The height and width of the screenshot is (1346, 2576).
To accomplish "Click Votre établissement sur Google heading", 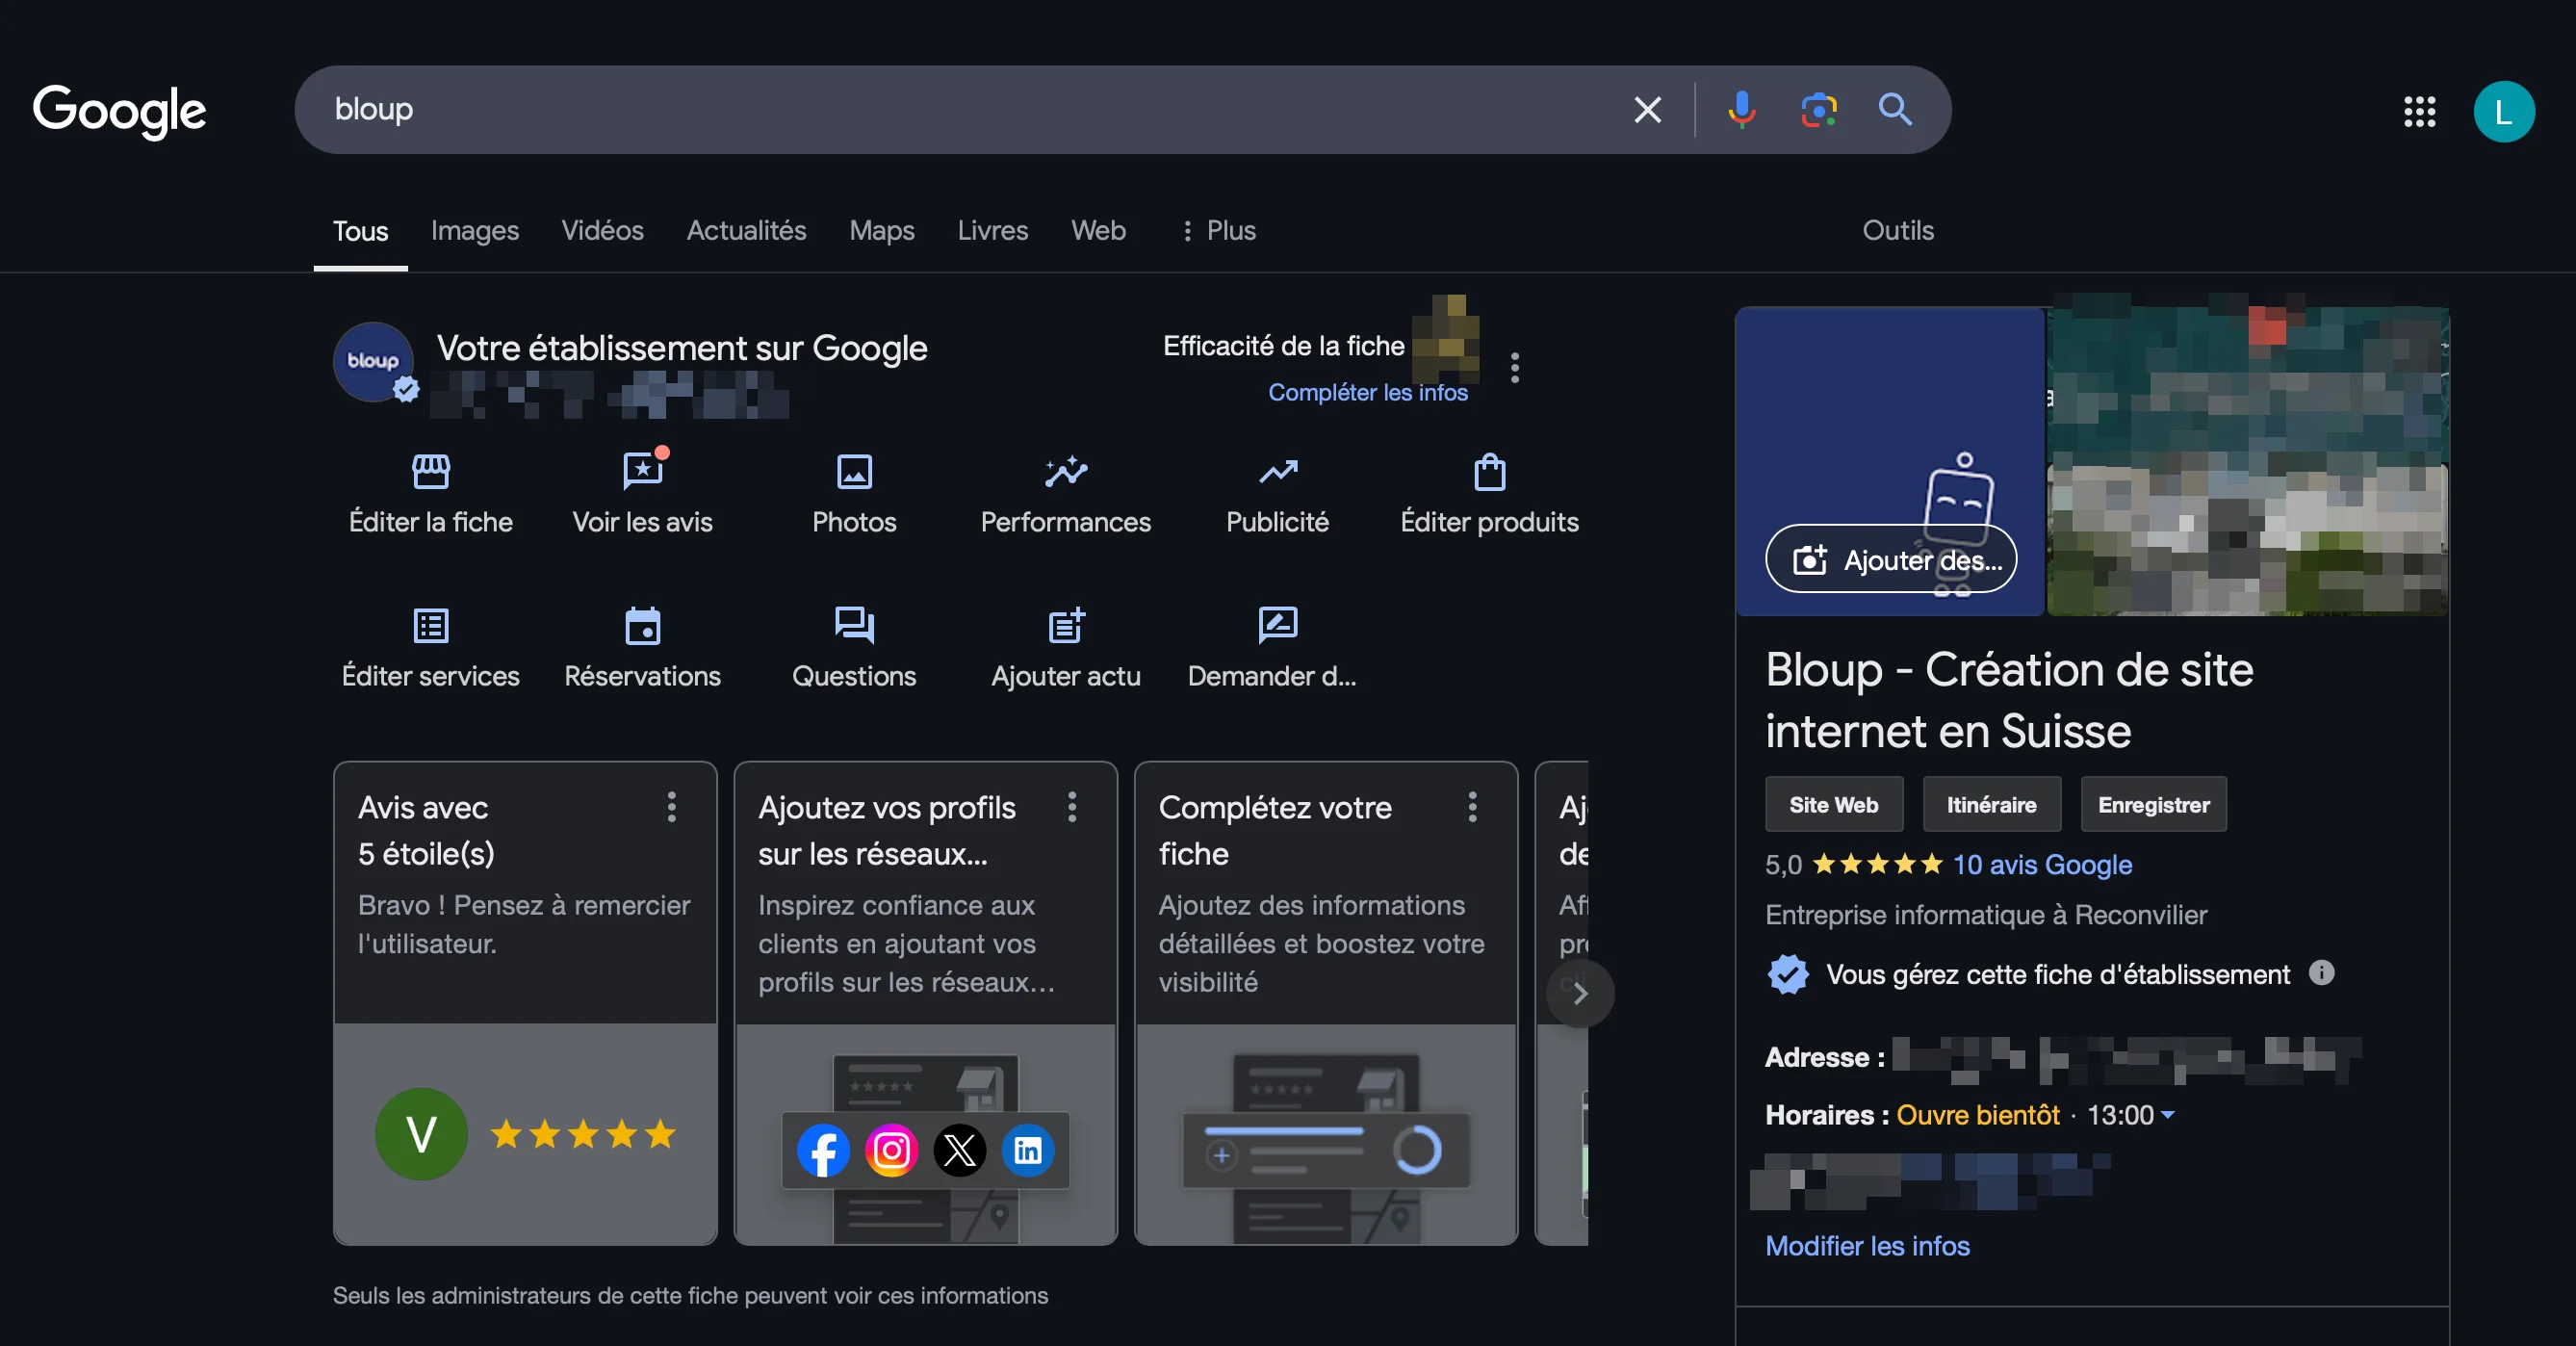I will (x=682, y=348).
